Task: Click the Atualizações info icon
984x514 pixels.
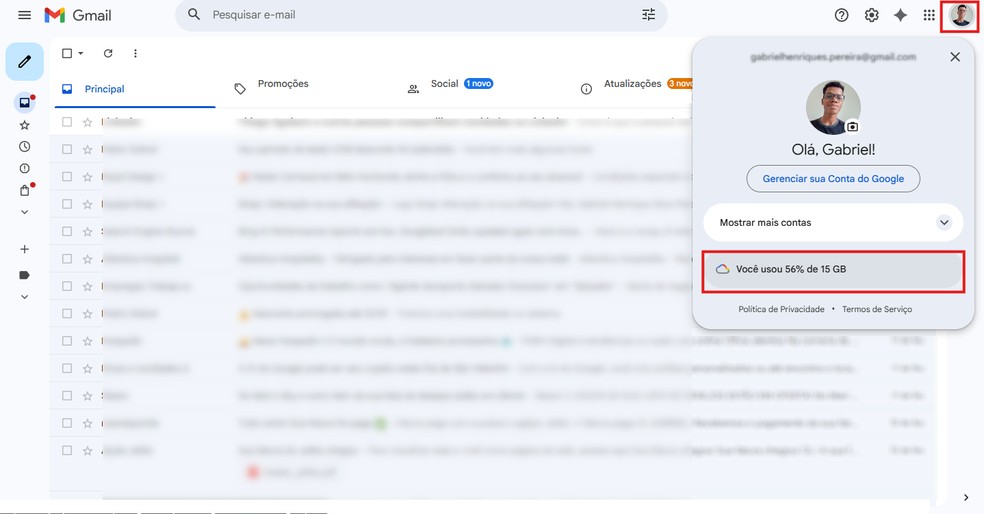Action: 586,89
